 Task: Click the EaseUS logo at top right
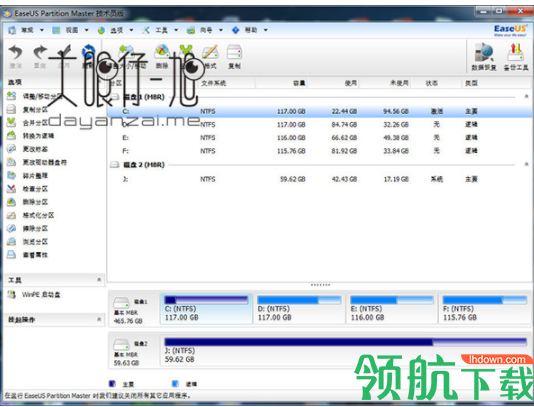510,30
